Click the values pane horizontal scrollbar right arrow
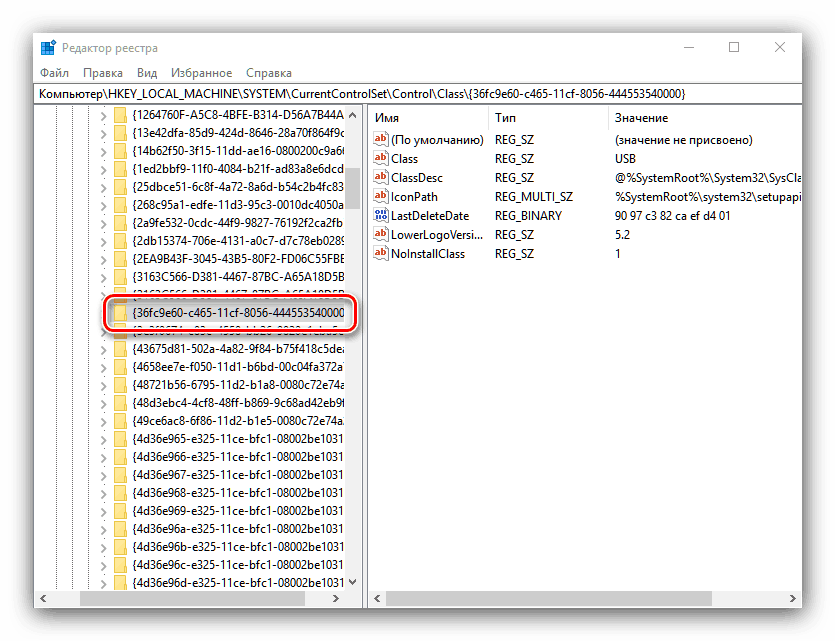 click(793, 598)
